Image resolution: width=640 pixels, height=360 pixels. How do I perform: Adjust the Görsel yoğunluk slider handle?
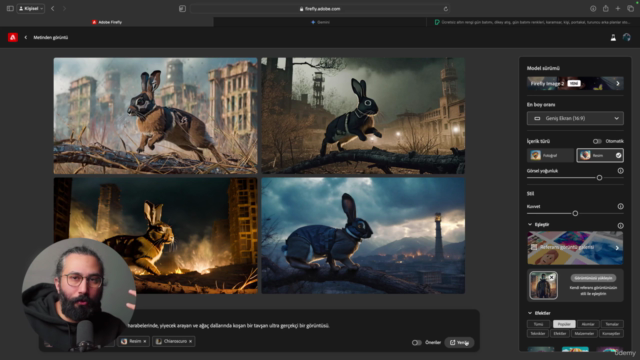pyautogui.click(x=599, y=178)
